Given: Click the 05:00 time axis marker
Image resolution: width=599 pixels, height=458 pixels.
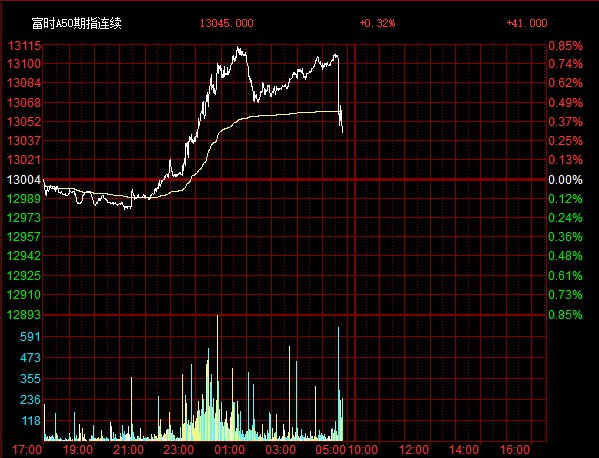Looking at the screenshot, I should 330,449.
